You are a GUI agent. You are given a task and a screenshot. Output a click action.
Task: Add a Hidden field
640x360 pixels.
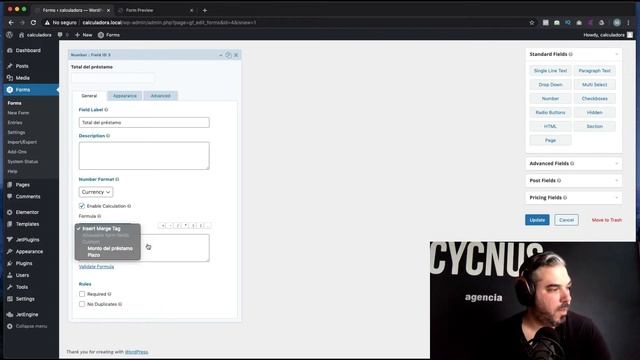[595, 112]
